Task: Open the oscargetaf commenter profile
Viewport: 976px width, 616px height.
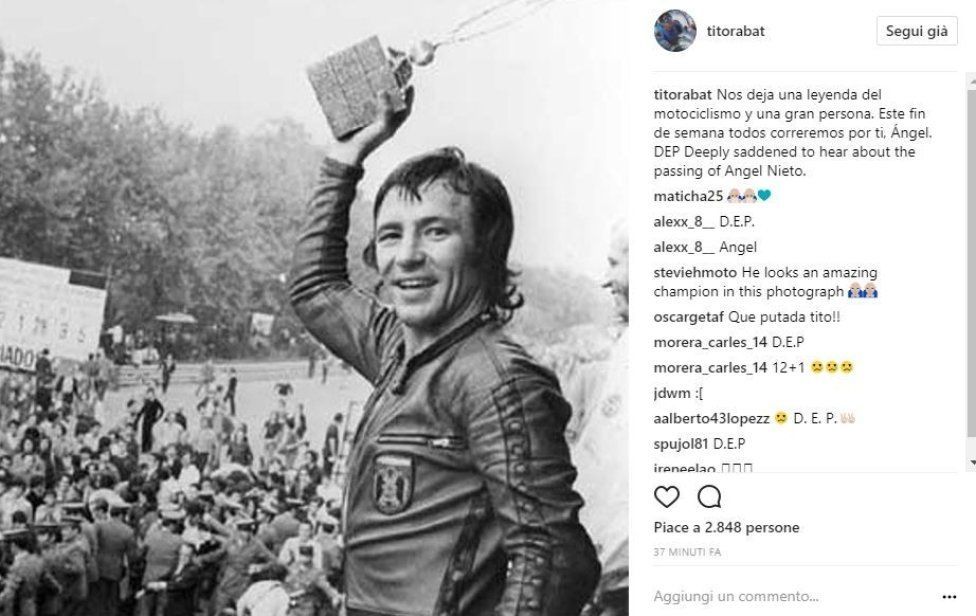Action: coord(688,317)
